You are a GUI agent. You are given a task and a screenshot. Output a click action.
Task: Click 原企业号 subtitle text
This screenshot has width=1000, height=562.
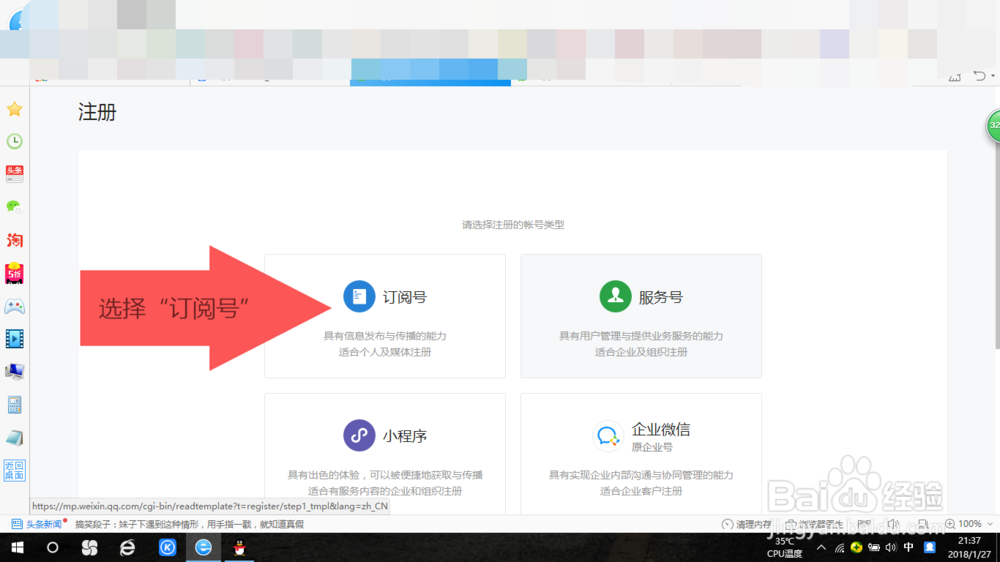pos(652,447)
